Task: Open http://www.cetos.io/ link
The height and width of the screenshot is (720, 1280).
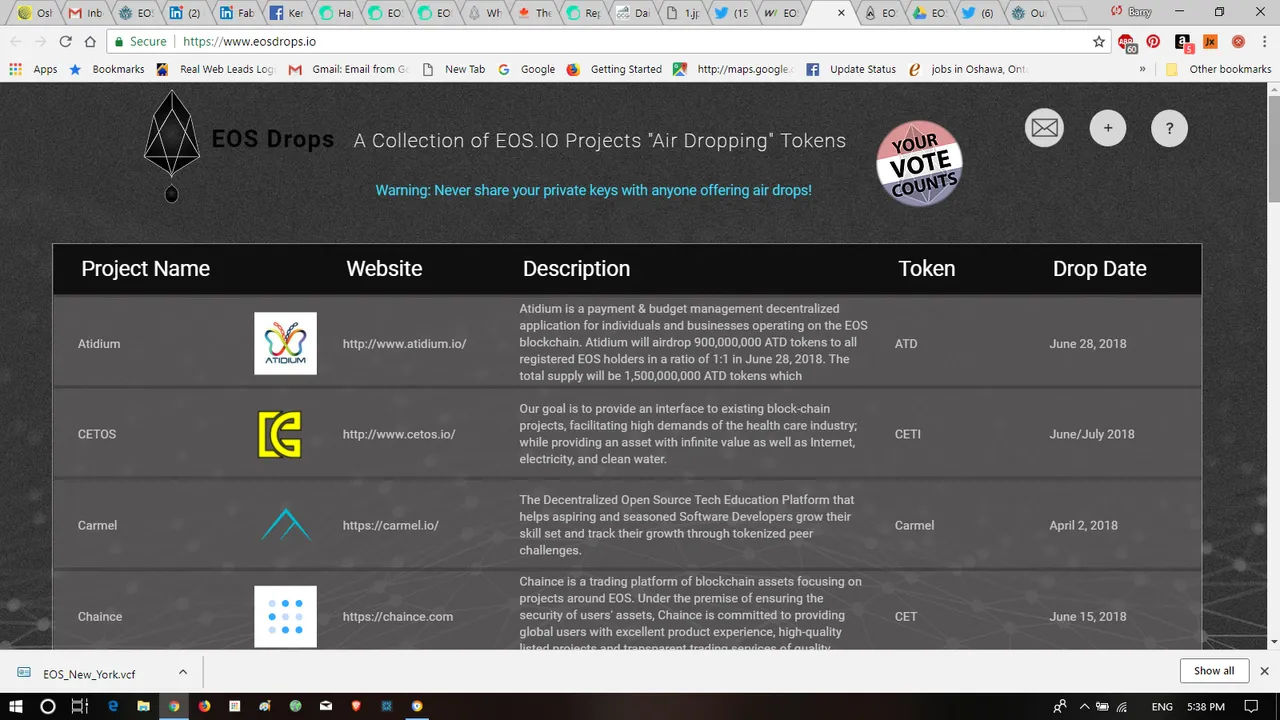Action: [399, 434]
